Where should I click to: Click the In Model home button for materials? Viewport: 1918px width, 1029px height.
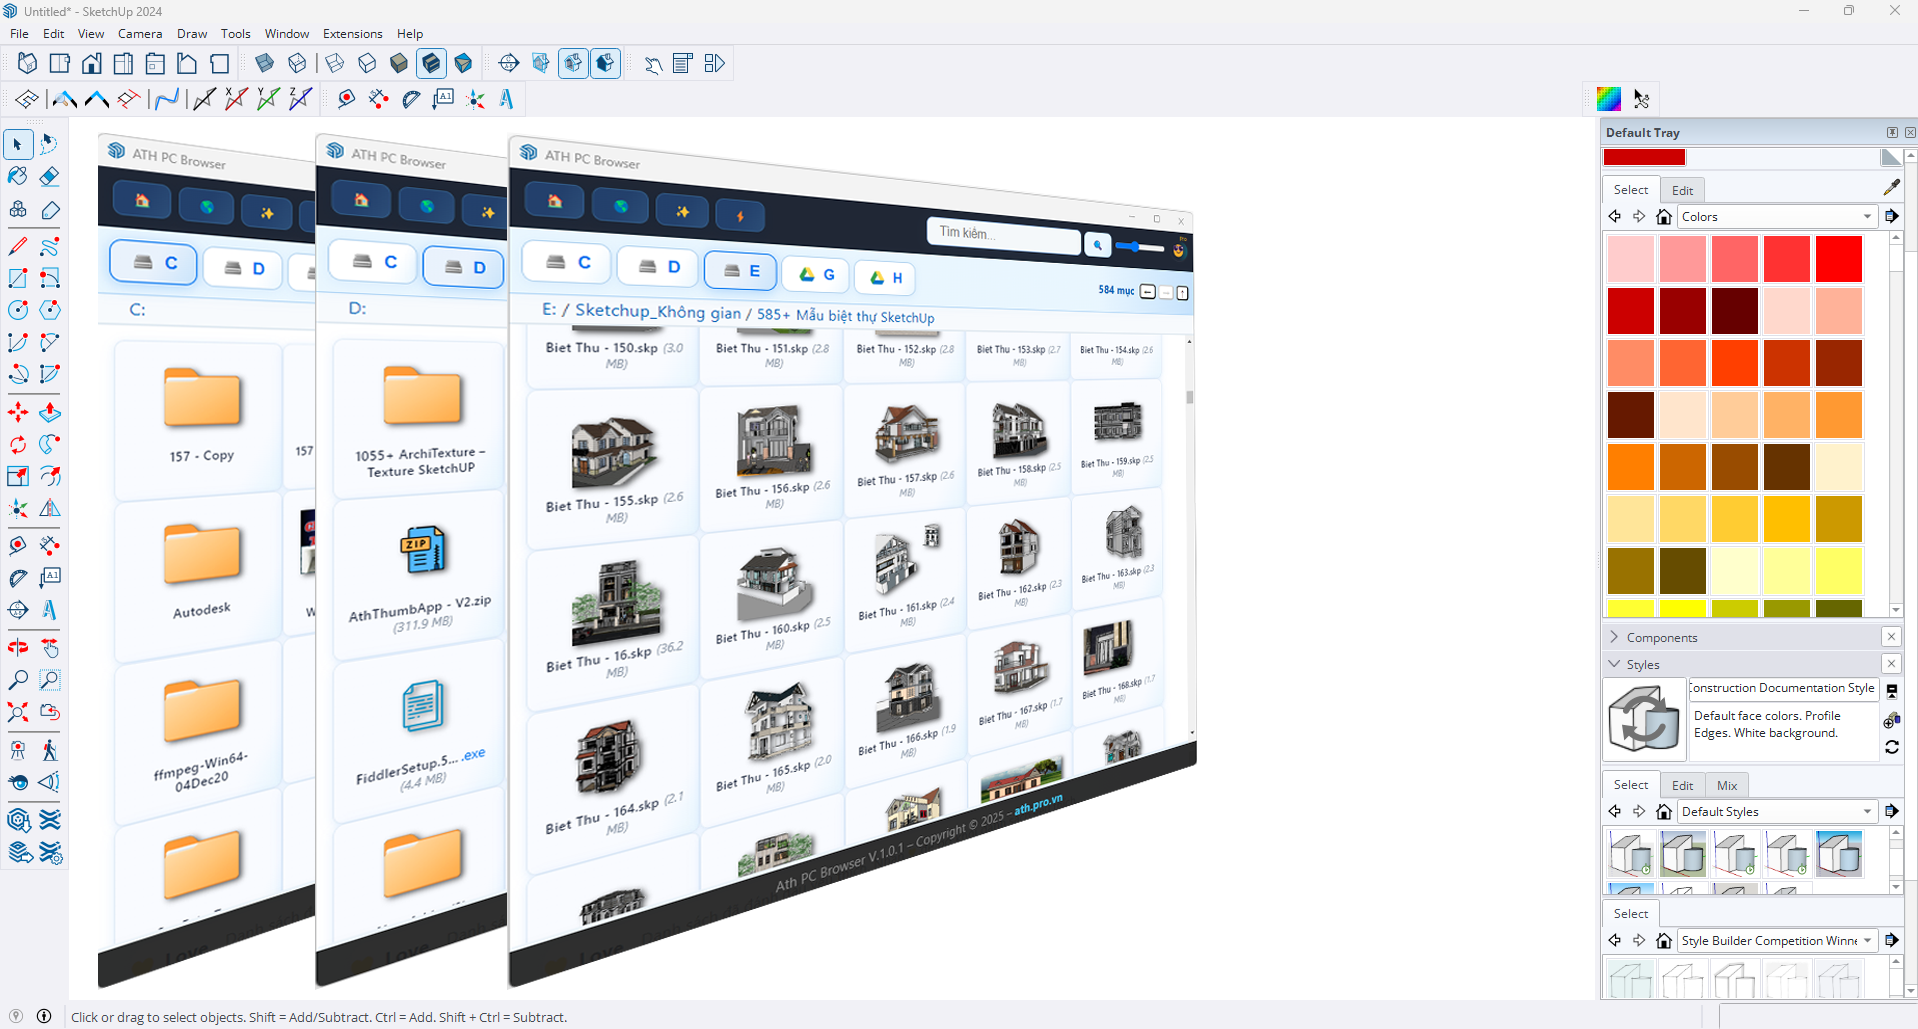point(1664,217)
